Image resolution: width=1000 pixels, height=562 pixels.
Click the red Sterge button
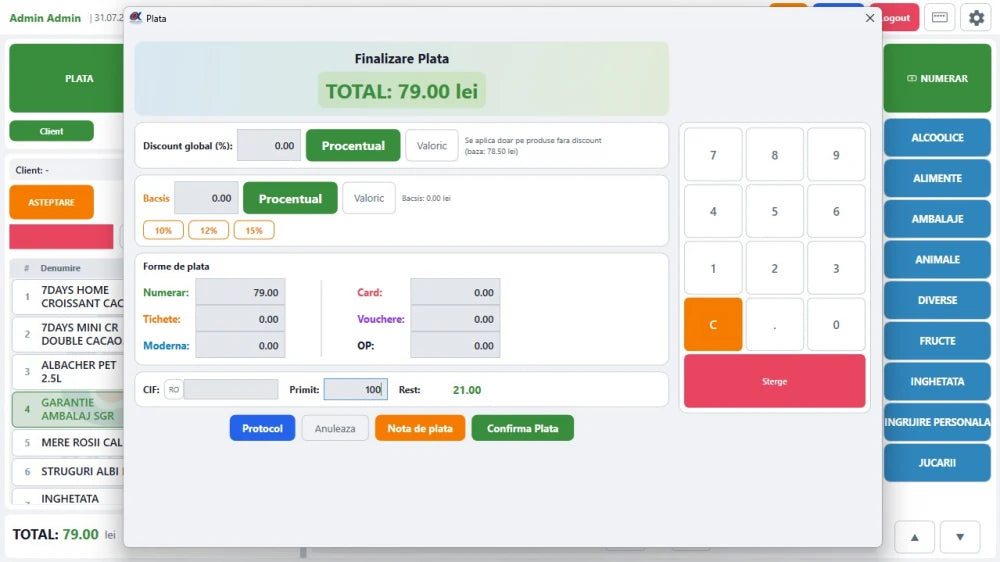(x=774, y=381)
